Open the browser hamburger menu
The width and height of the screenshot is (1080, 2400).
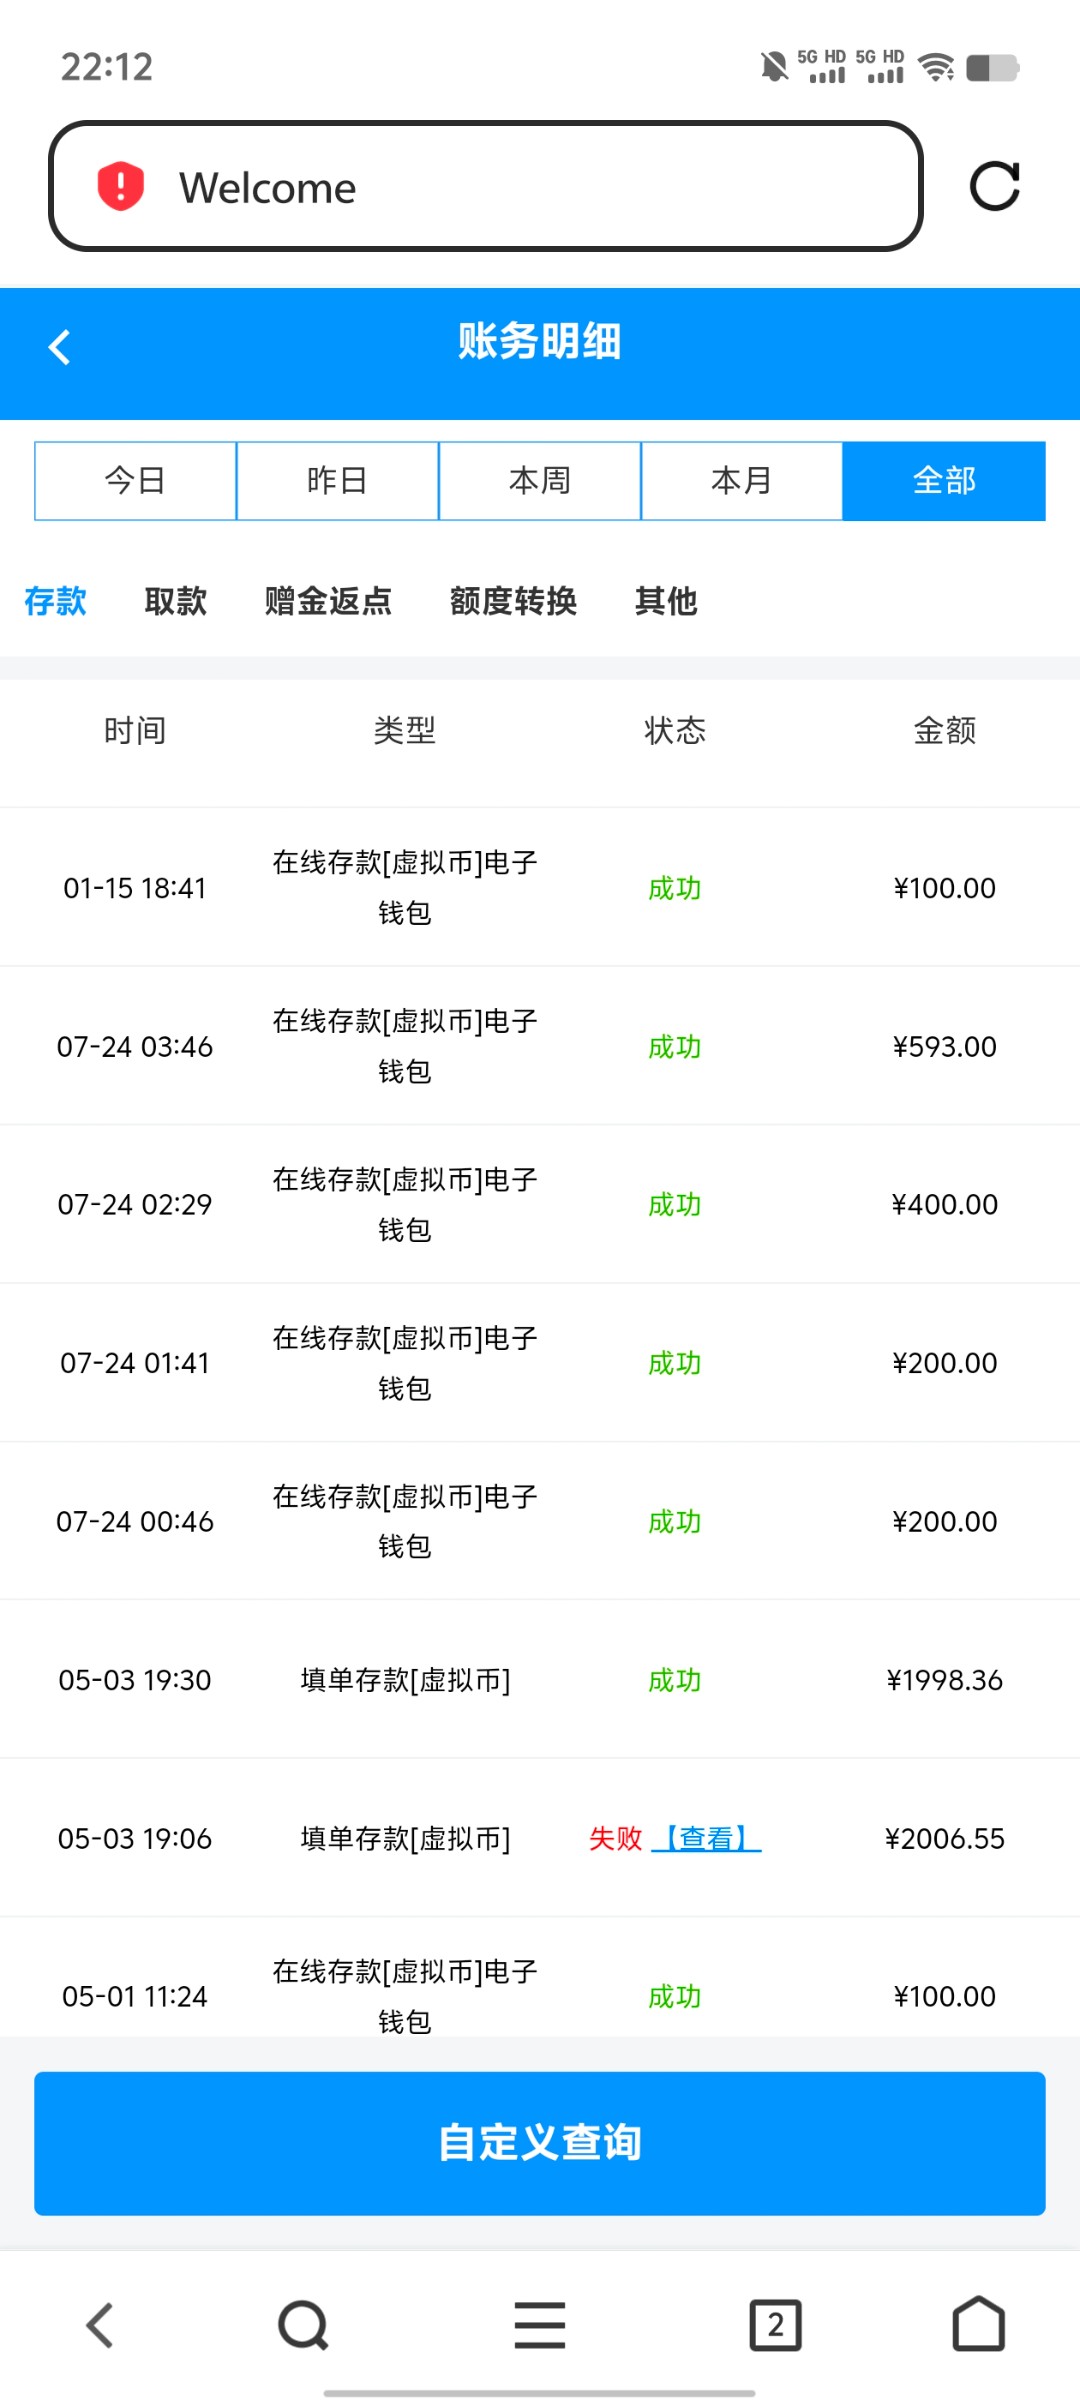coord(540,2325)
